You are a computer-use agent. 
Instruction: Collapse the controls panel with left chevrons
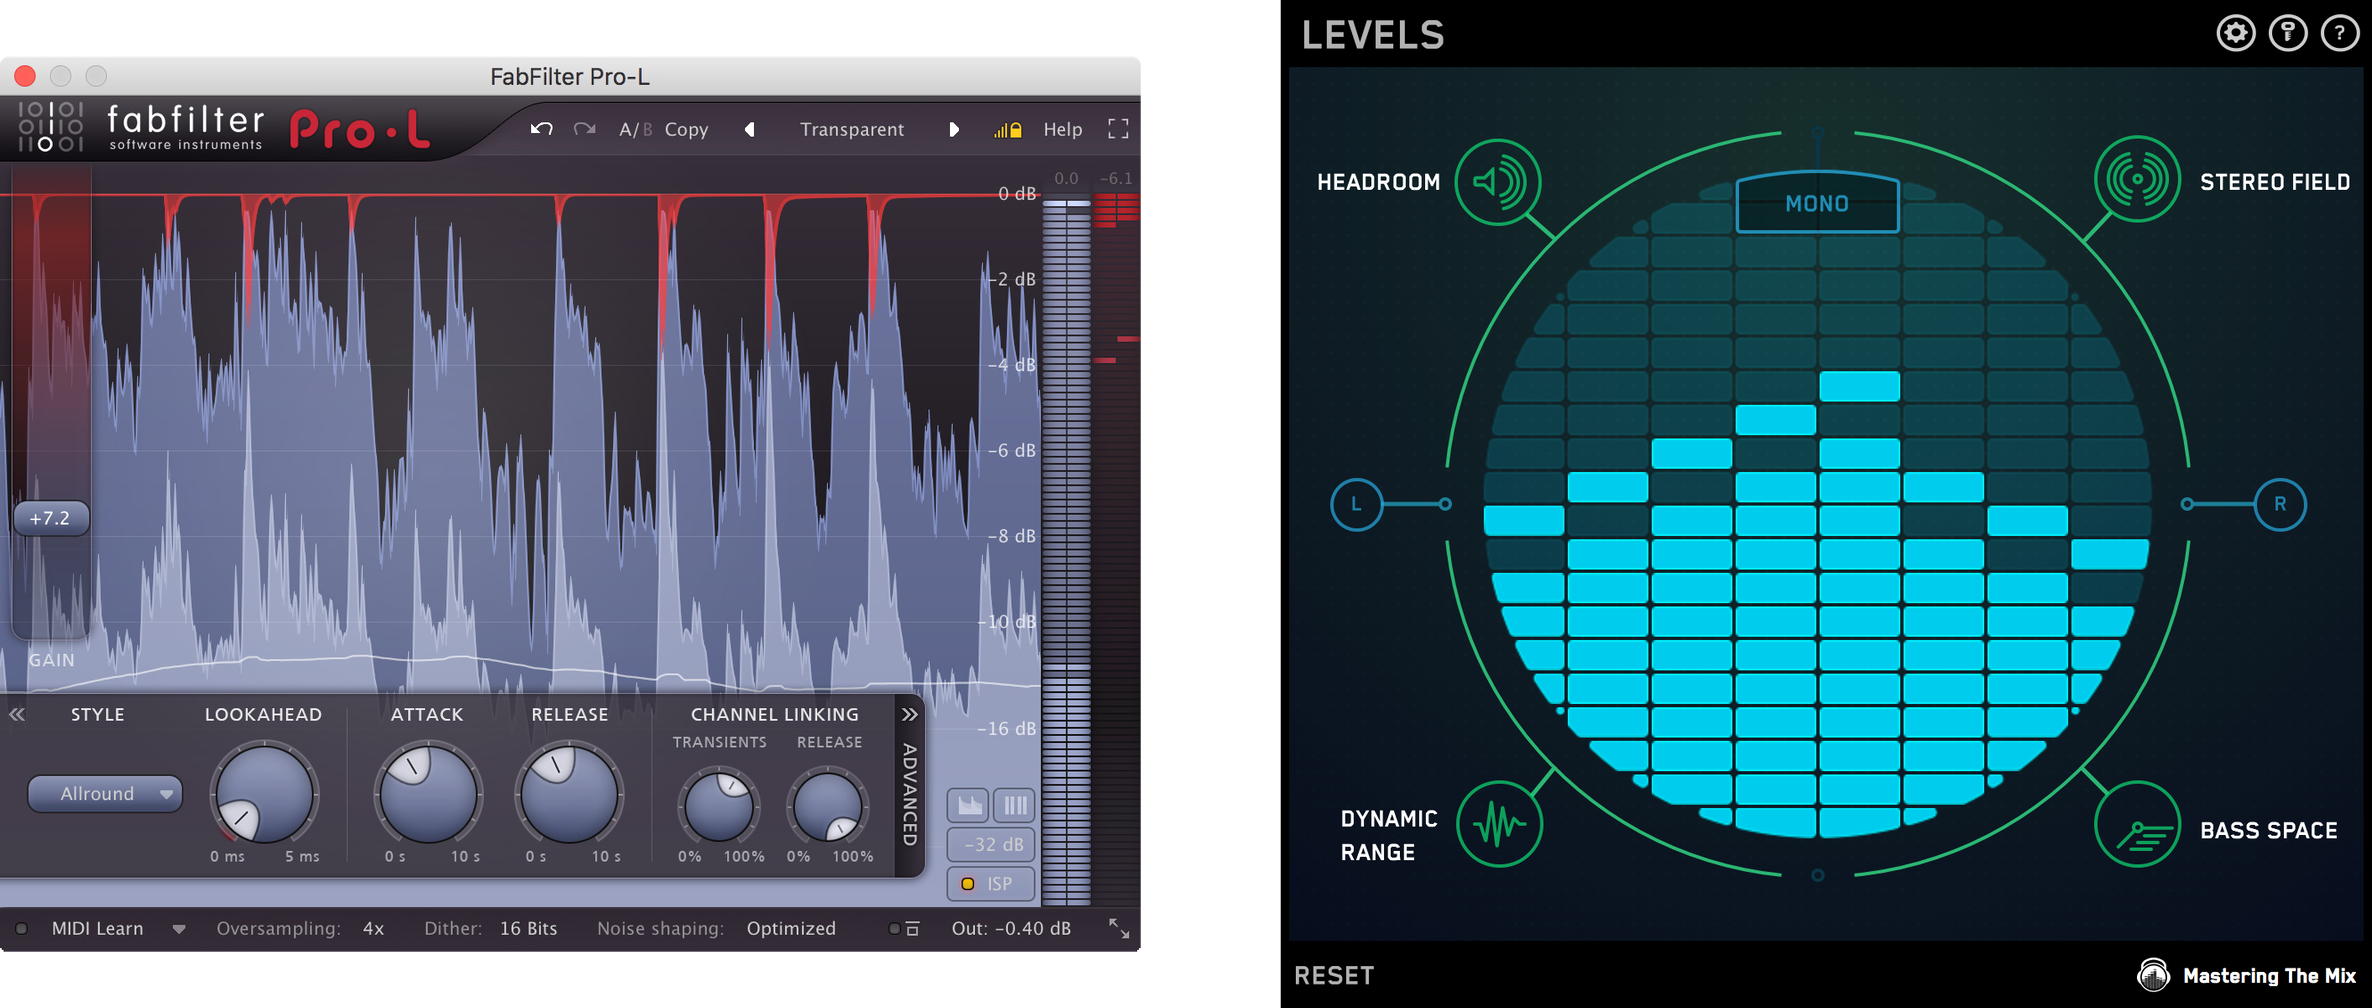point(17,714)
